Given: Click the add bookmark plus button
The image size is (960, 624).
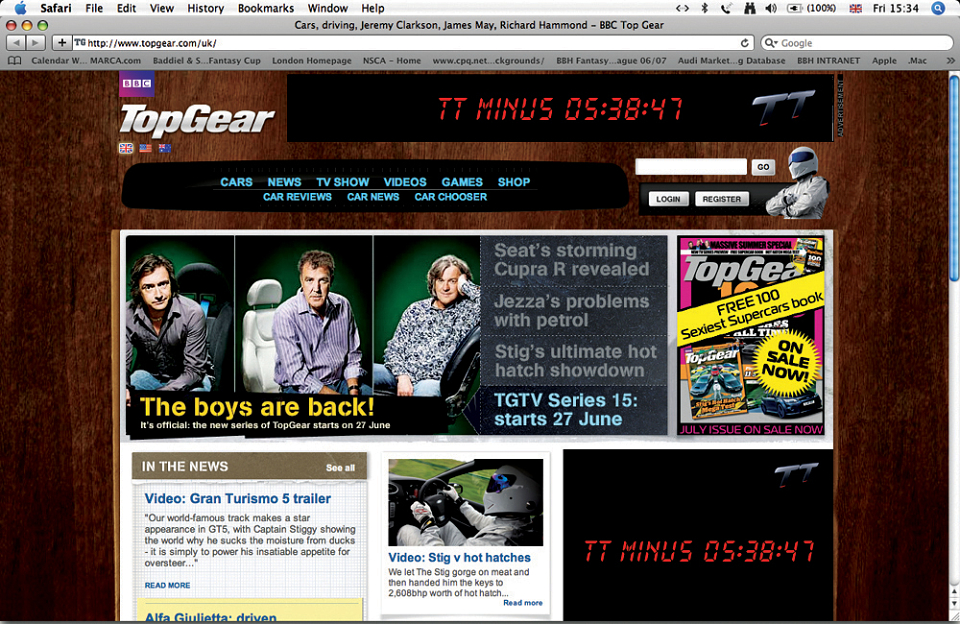Looking at the screenshot, I should (62, 43).
